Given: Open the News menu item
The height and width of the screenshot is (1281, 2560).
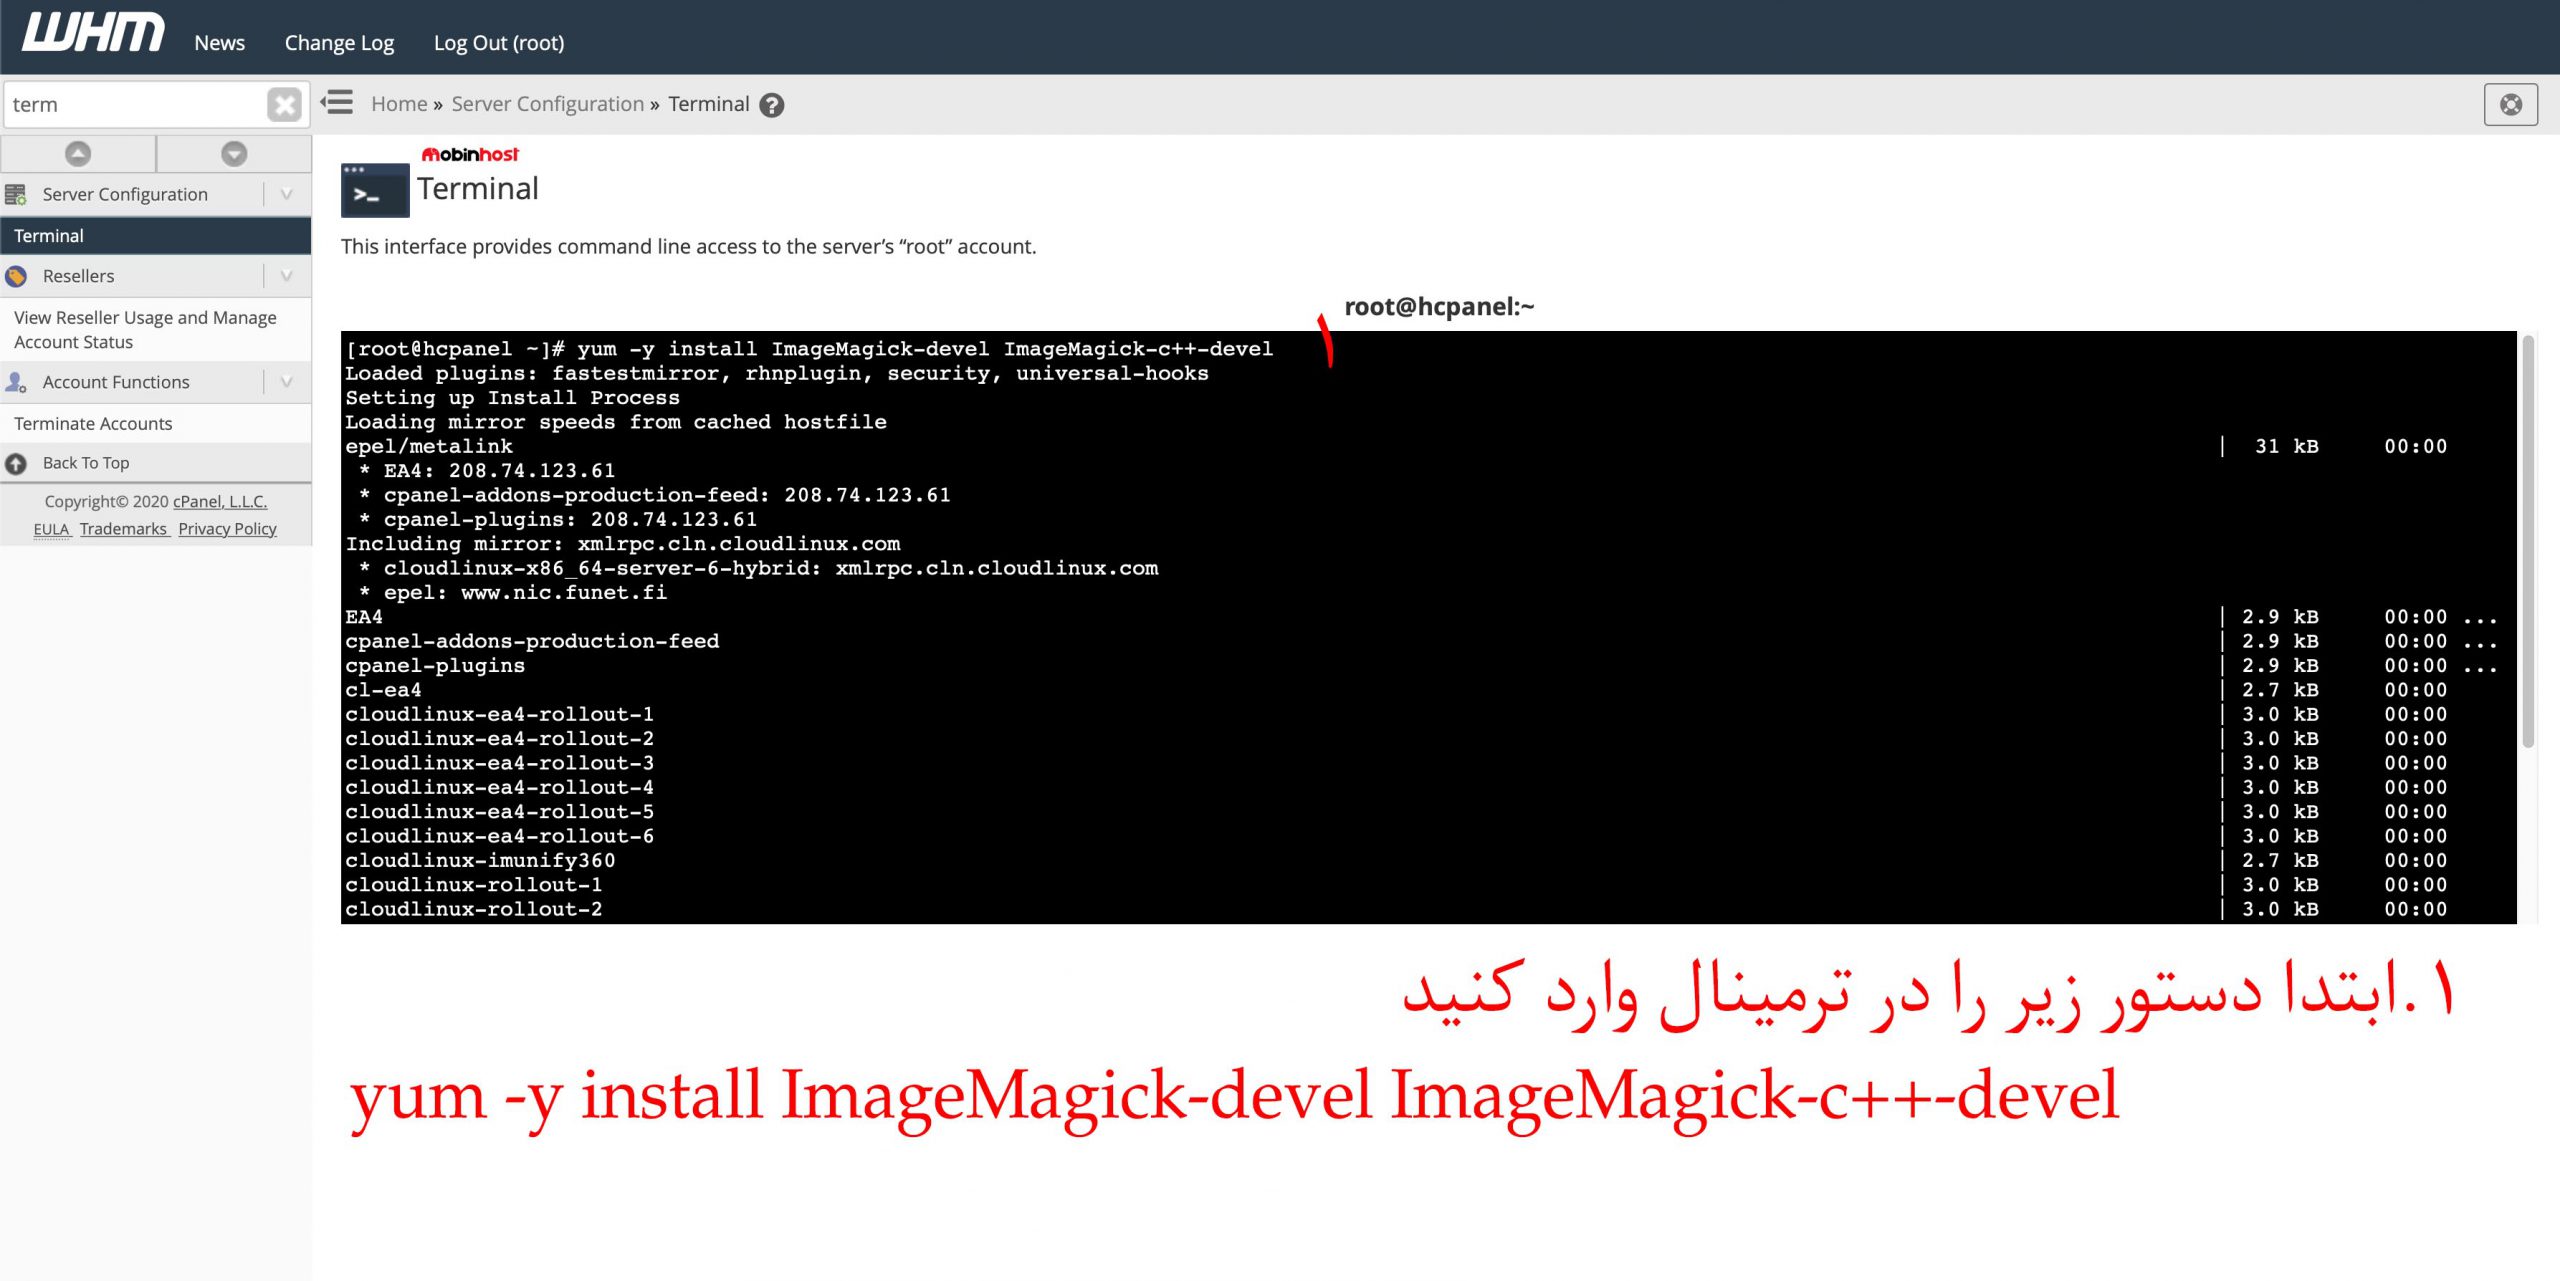Looking at the screenshot, I should click(x=219, y=42).
